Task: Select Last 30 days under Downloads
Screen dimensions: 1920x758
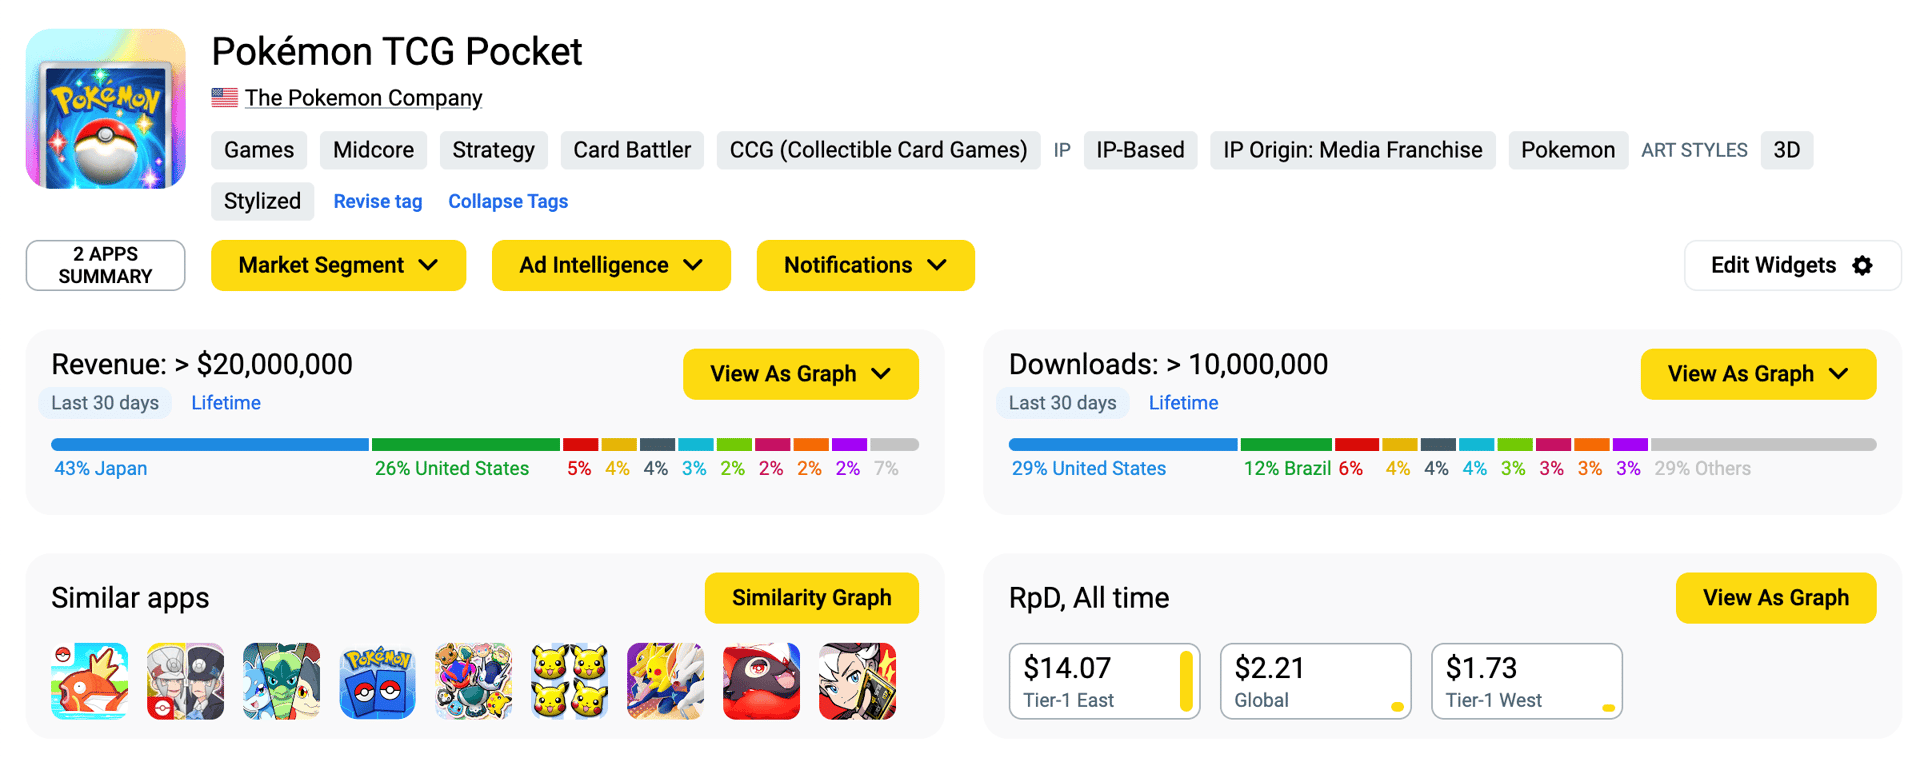Action: tap(1062, 403)
